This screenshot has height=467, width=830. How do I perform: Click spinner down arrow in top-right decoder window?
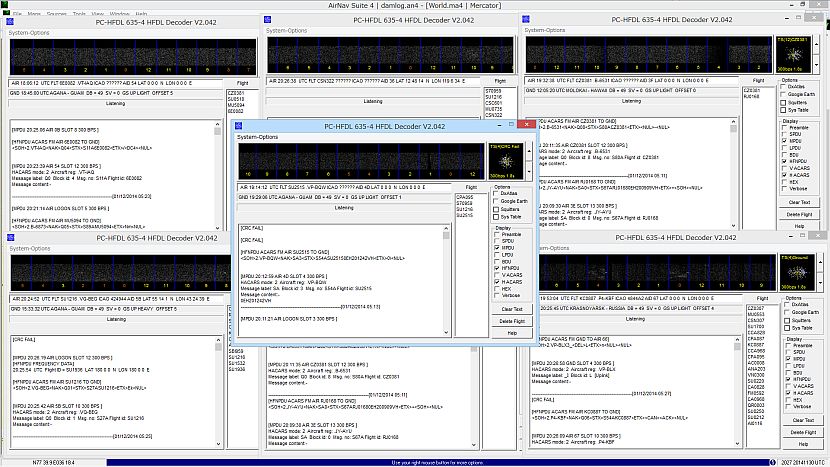coord(816,64)
